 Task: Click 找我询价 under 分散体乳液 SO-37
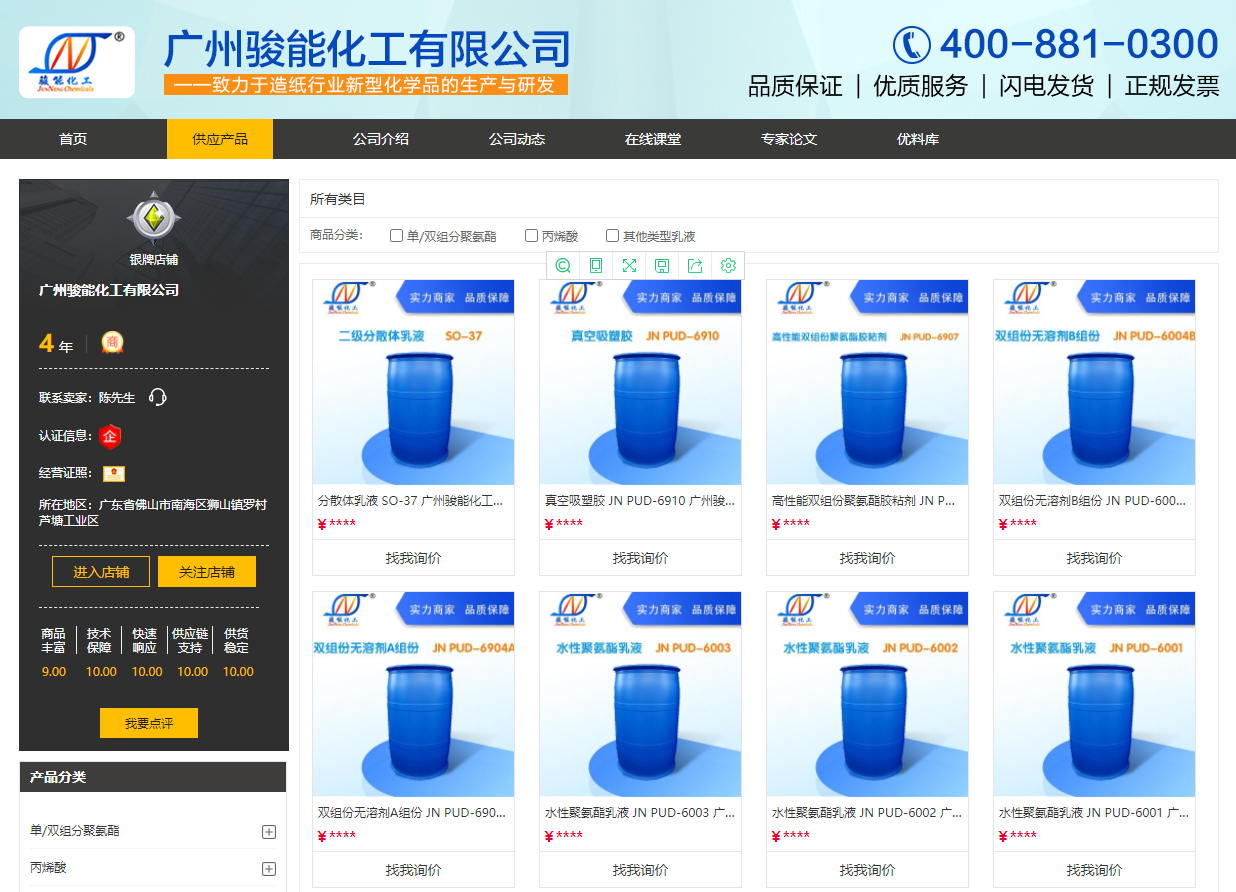coord(414,558)
